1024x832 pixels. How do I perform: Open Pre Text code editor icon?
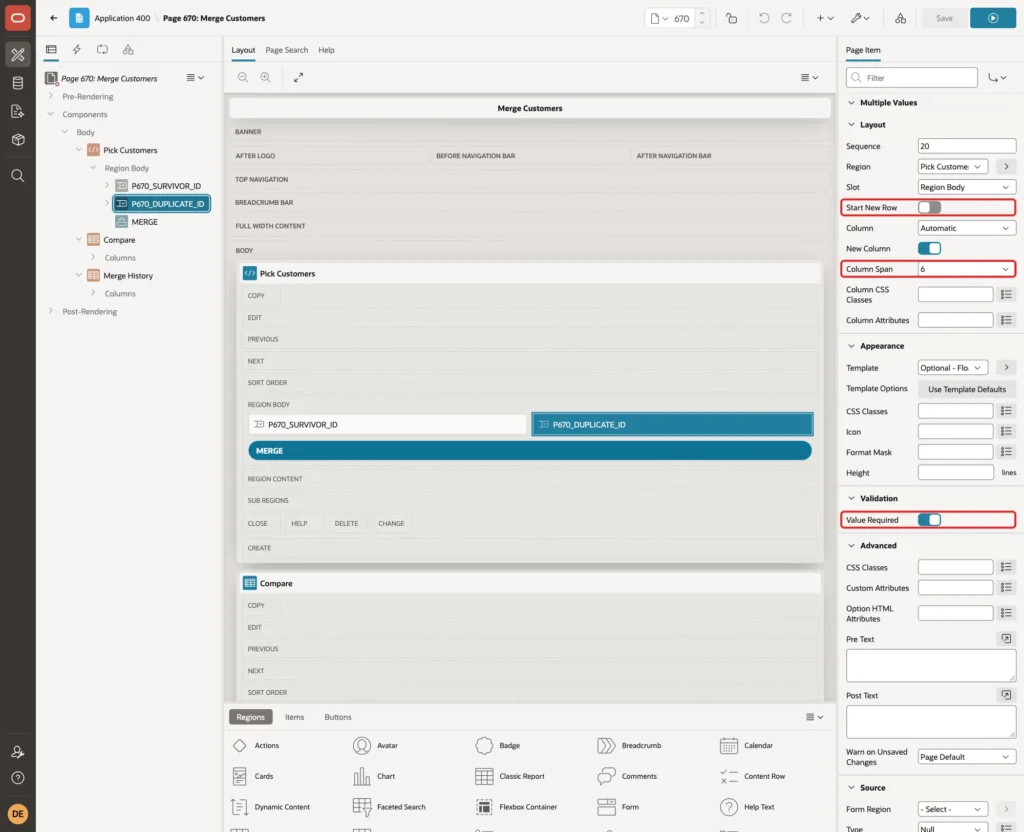(x=1006, y=639)
